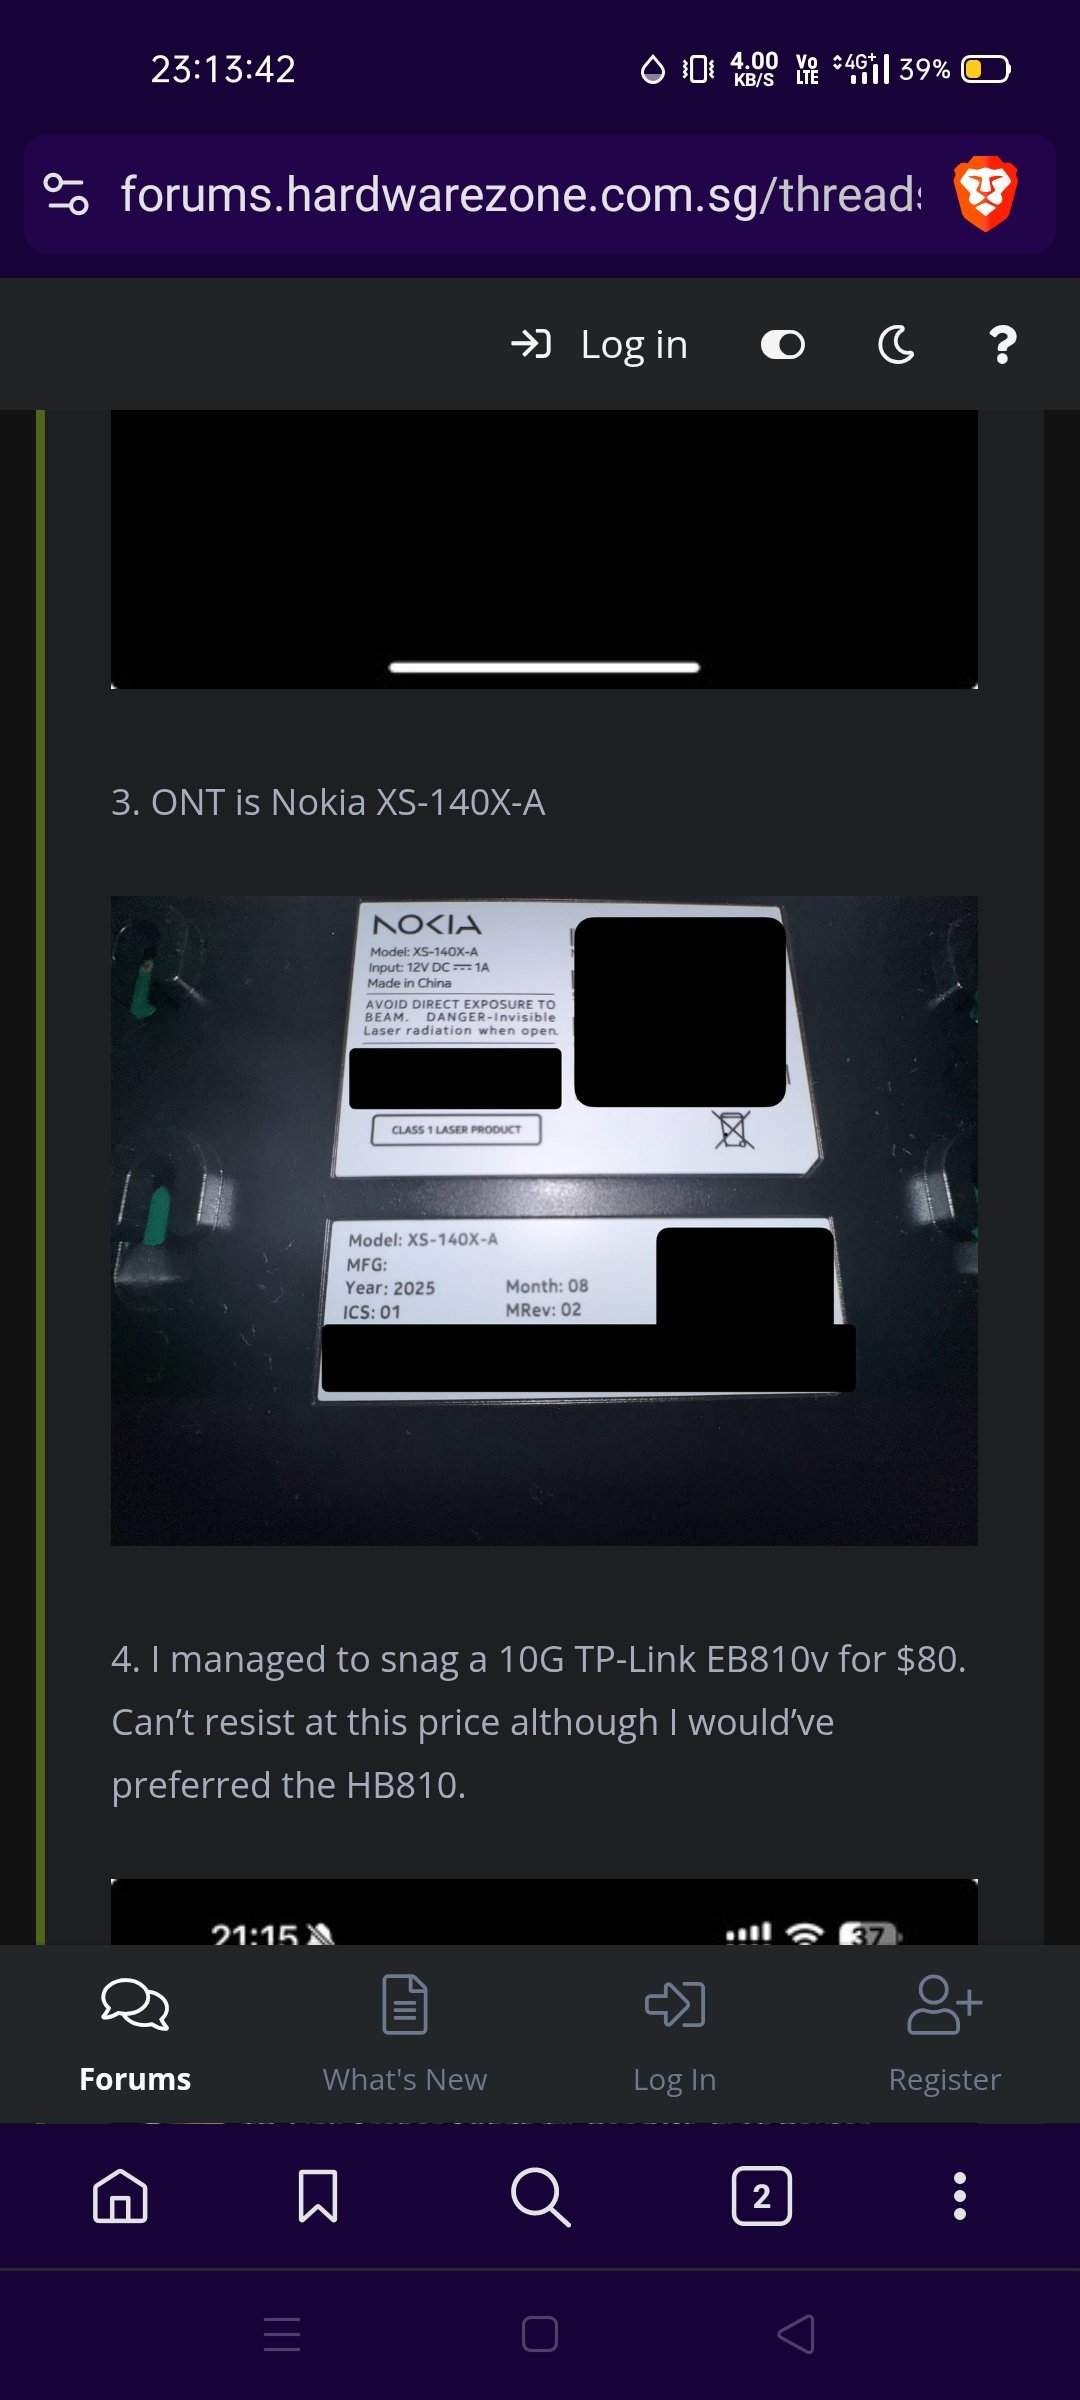Bookmark this page with bookmark icon

(318, 2196)
